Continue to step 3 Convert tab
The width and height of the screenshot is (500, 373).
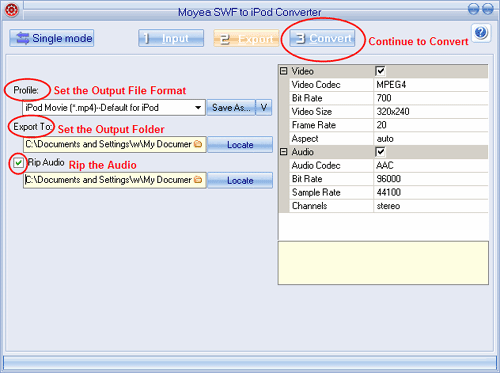322,38
